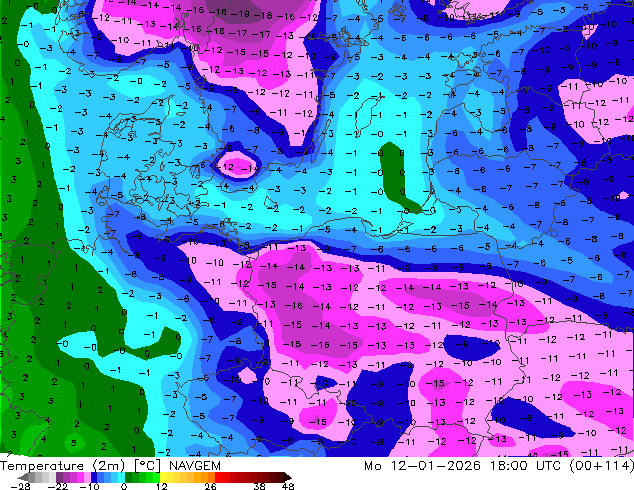Click the yellow swatch in the colorbar

163,477
